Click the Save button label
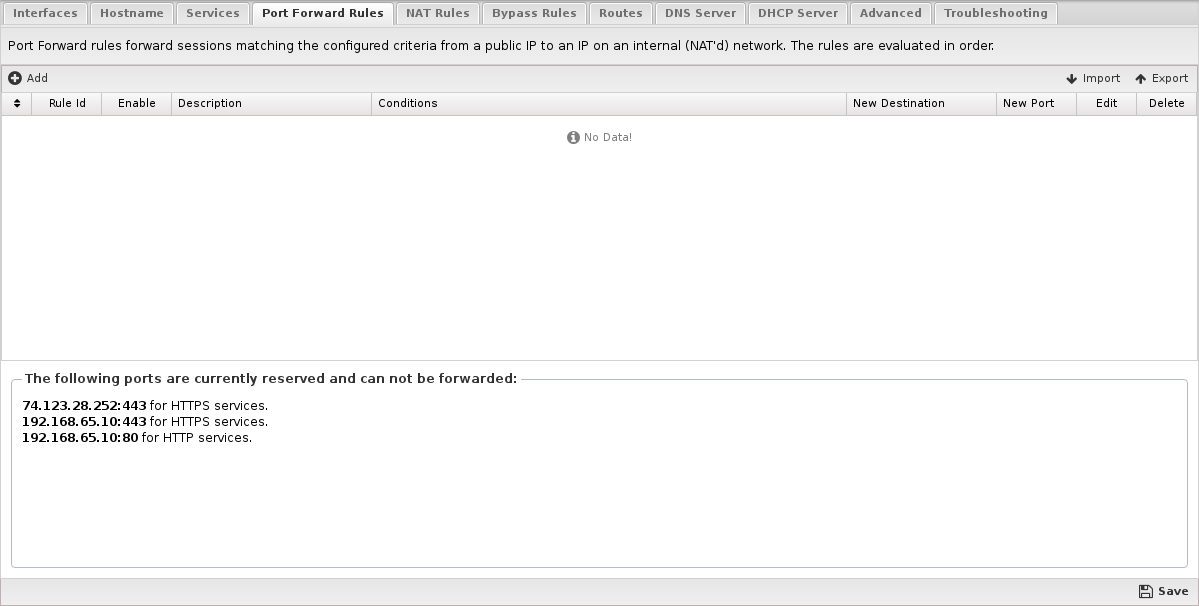 tap(1173, 591)
